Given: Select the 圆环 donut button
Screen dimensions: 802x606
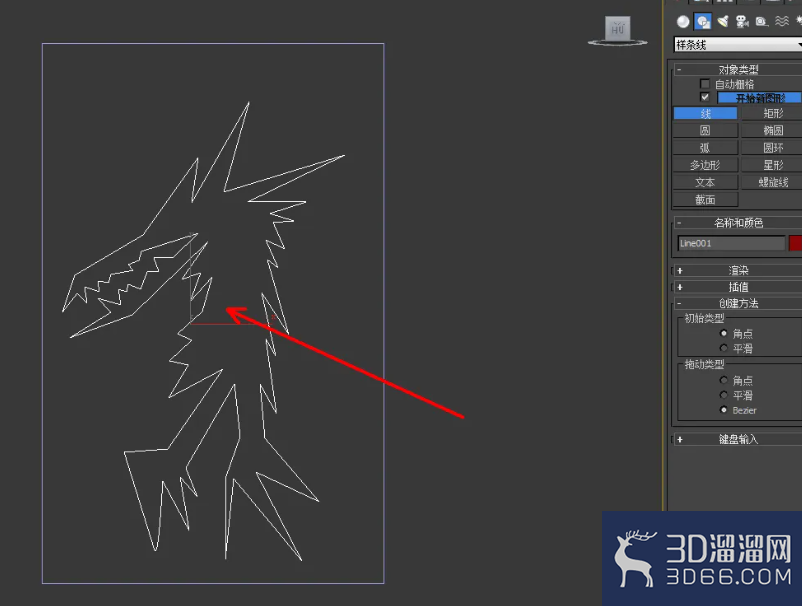Looking at the screenshot, I should (772, 148).
